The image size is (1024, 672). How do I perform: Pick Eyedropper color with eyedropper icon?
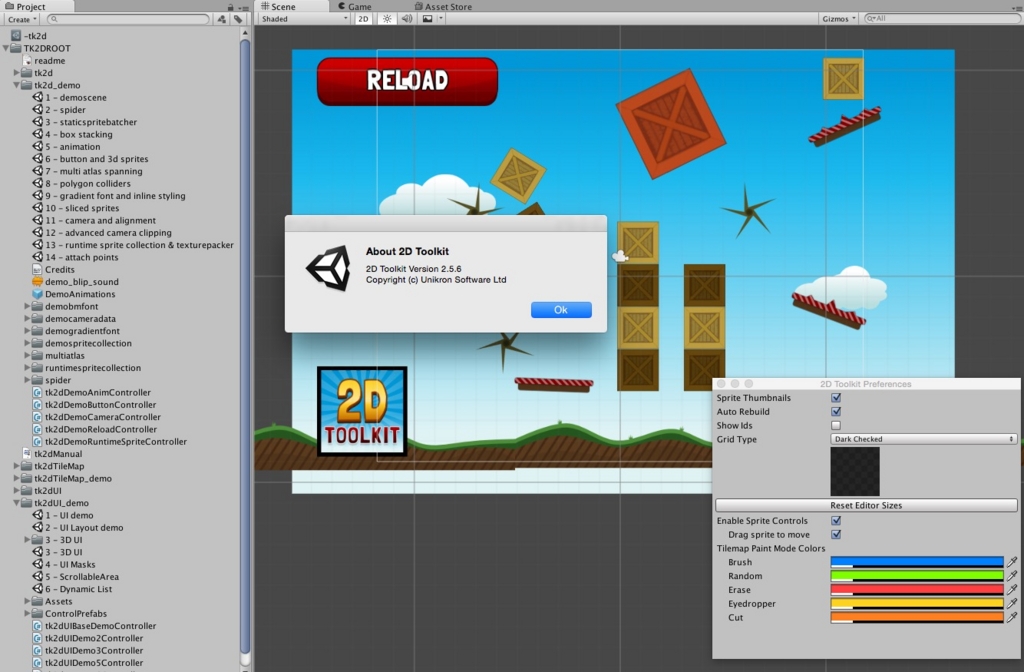(x=1012, y=603)
